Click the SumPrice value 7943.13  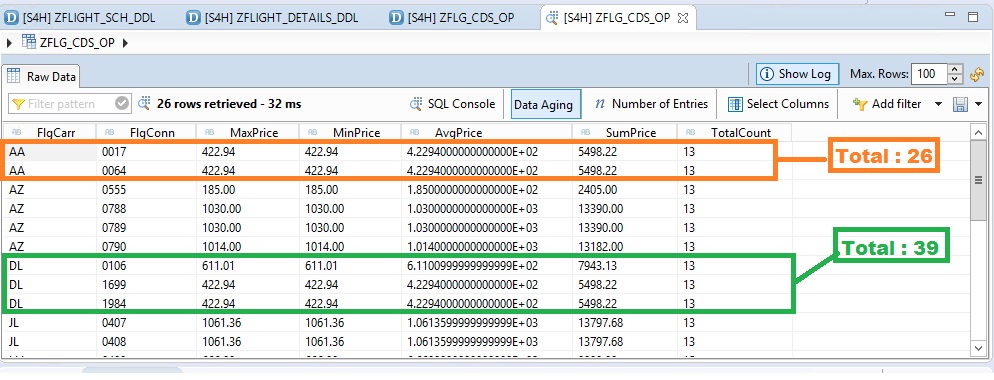click(x=597, y=266)
